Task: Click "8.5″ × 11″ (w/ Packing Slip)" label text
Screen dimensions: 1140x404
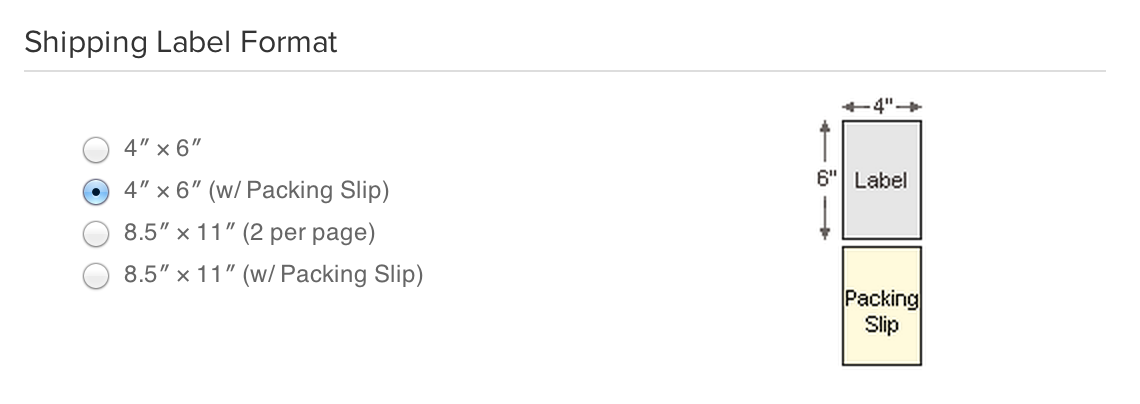Action: tap(273, 274)
